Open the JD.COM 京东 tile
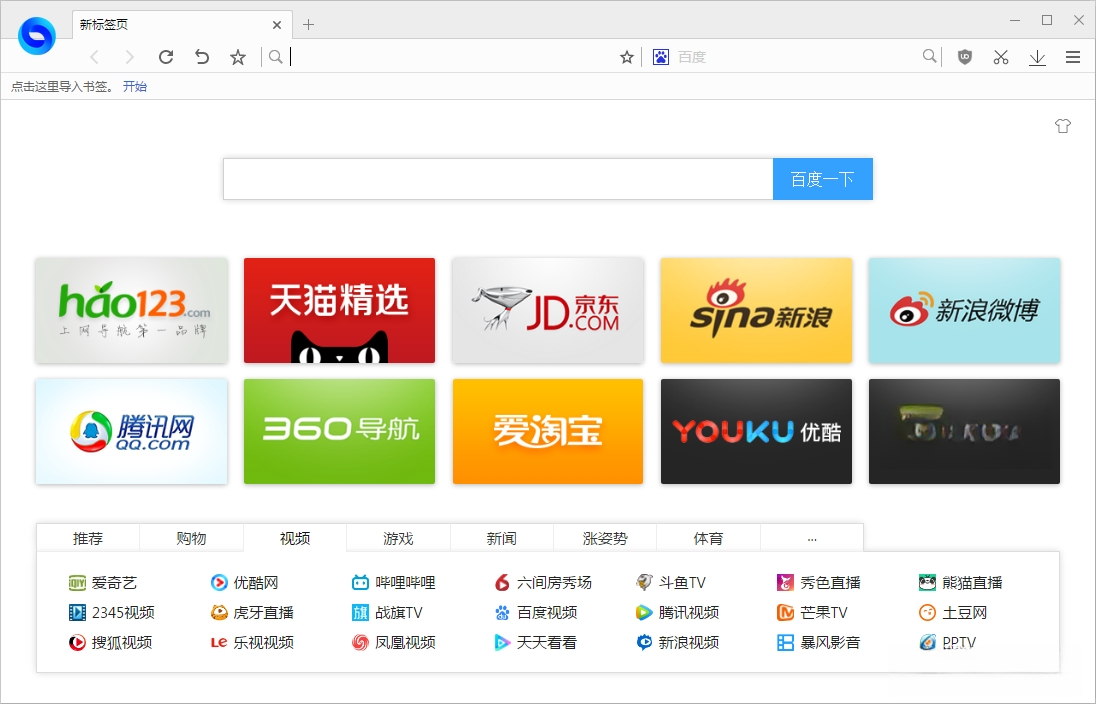Screen dimensions: 1096x704 point(548,310)
